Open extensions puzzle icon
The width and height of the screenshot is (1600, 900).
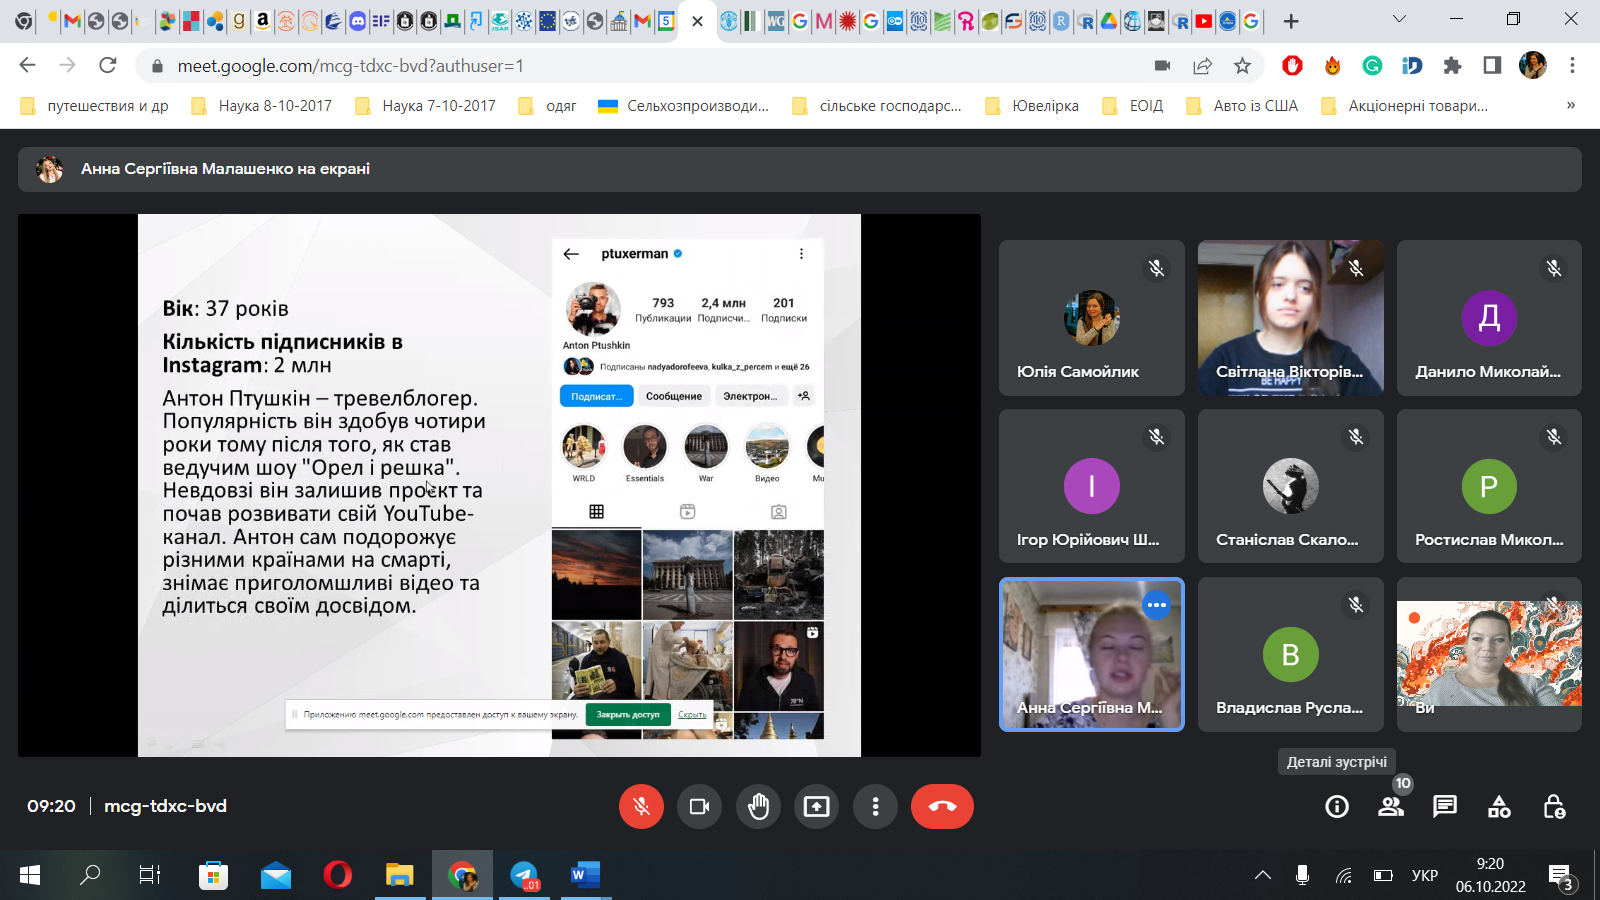1452,65
